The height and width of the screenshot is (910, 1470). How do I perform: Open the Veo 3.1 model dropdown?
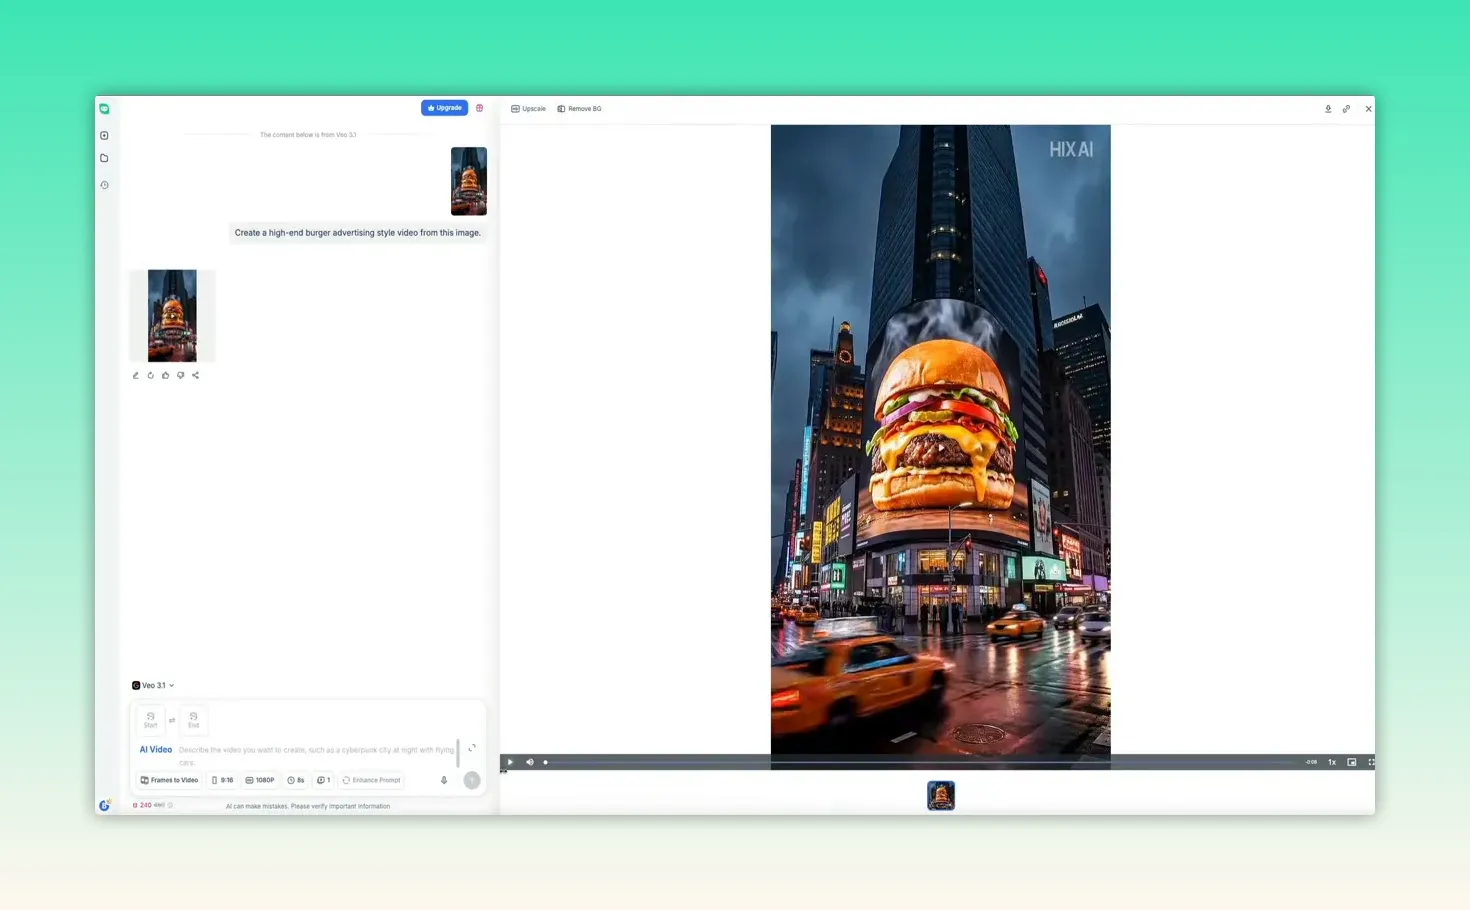[x=153, y=686]
